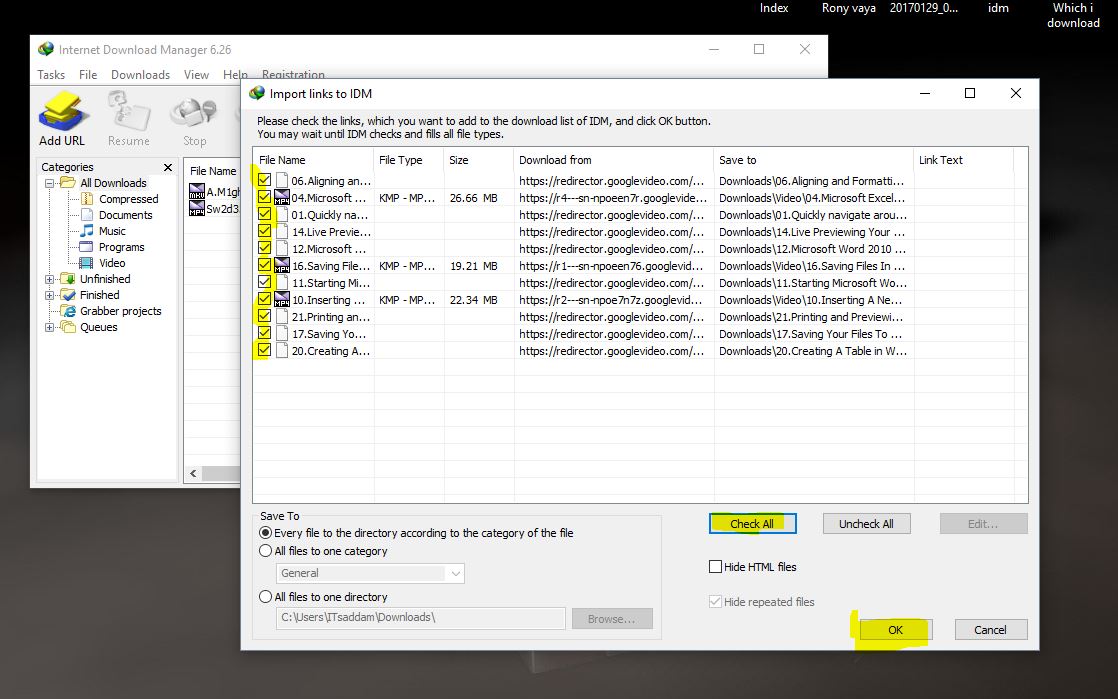Click the MP4 file icon for 16.Saving File

pyautogui.click(x=282, y=265)
